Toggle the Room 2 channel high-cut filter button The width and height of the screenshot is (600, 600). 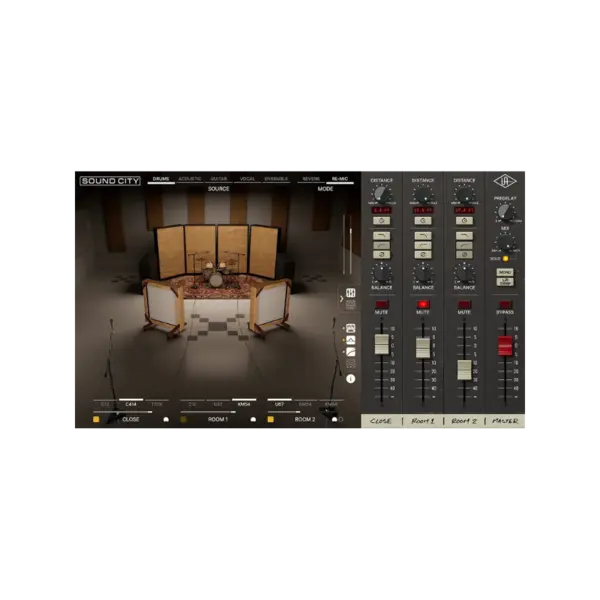464,236
